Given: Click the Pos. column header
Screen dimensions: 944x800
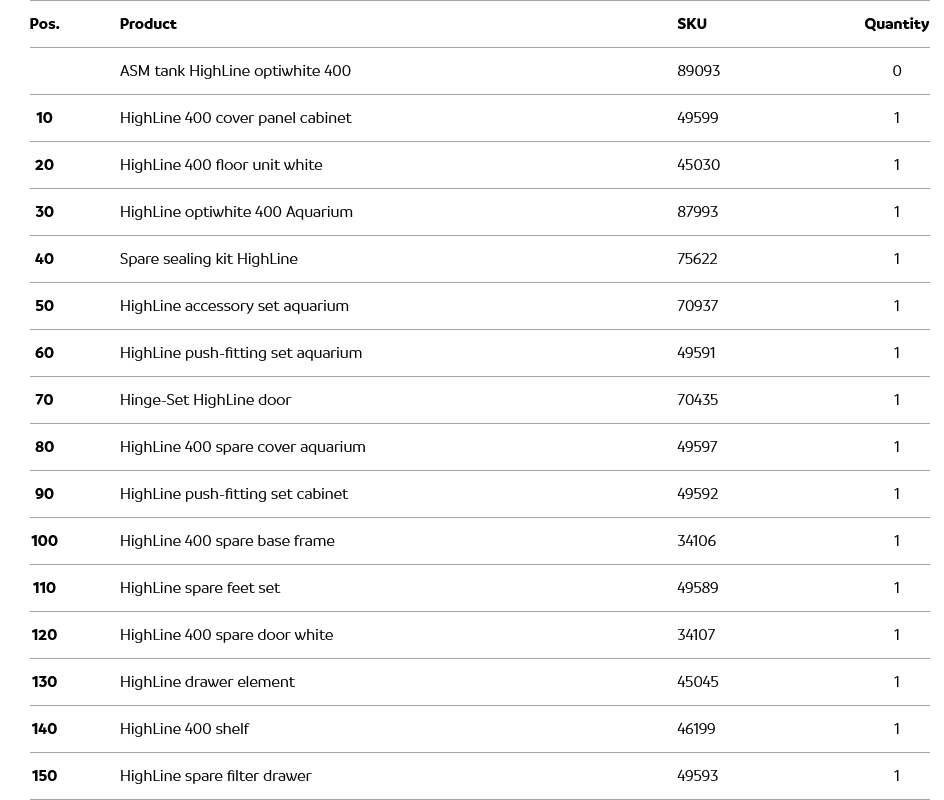Looking at the screenshot, I should (44, 24).
